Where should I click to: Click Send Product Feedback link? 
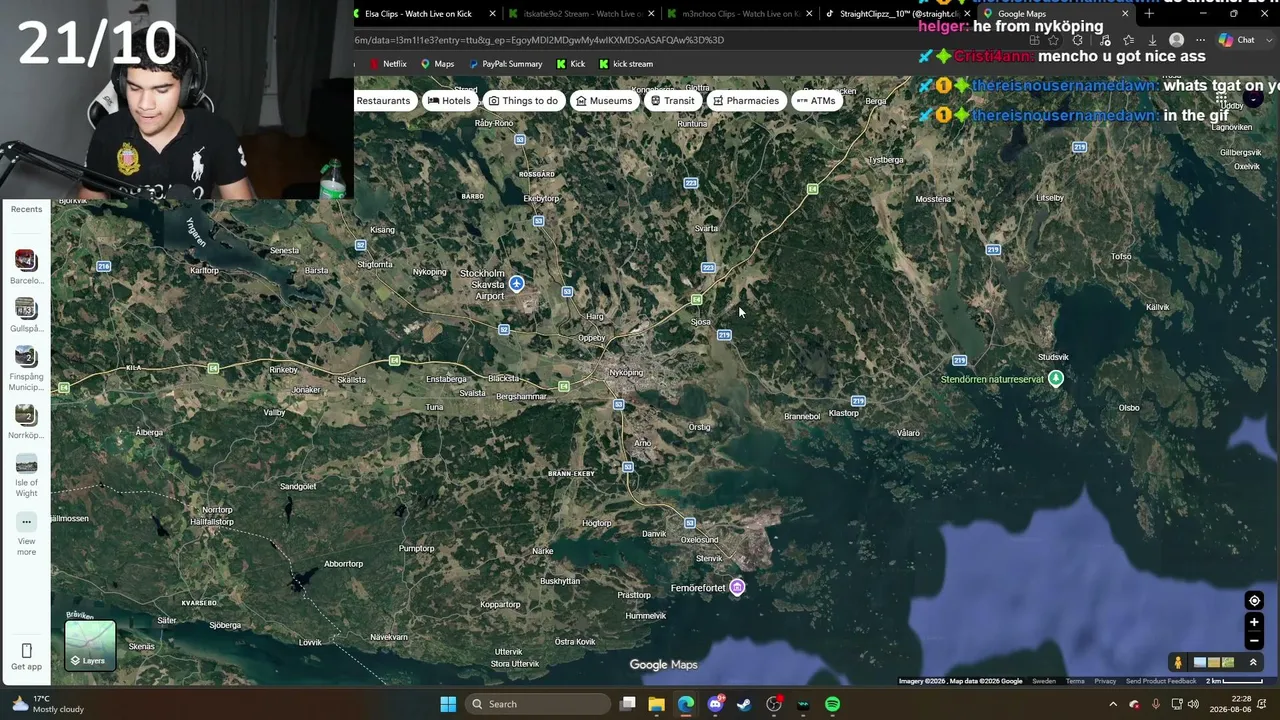pyautogui.click(x=1161, y=681)
